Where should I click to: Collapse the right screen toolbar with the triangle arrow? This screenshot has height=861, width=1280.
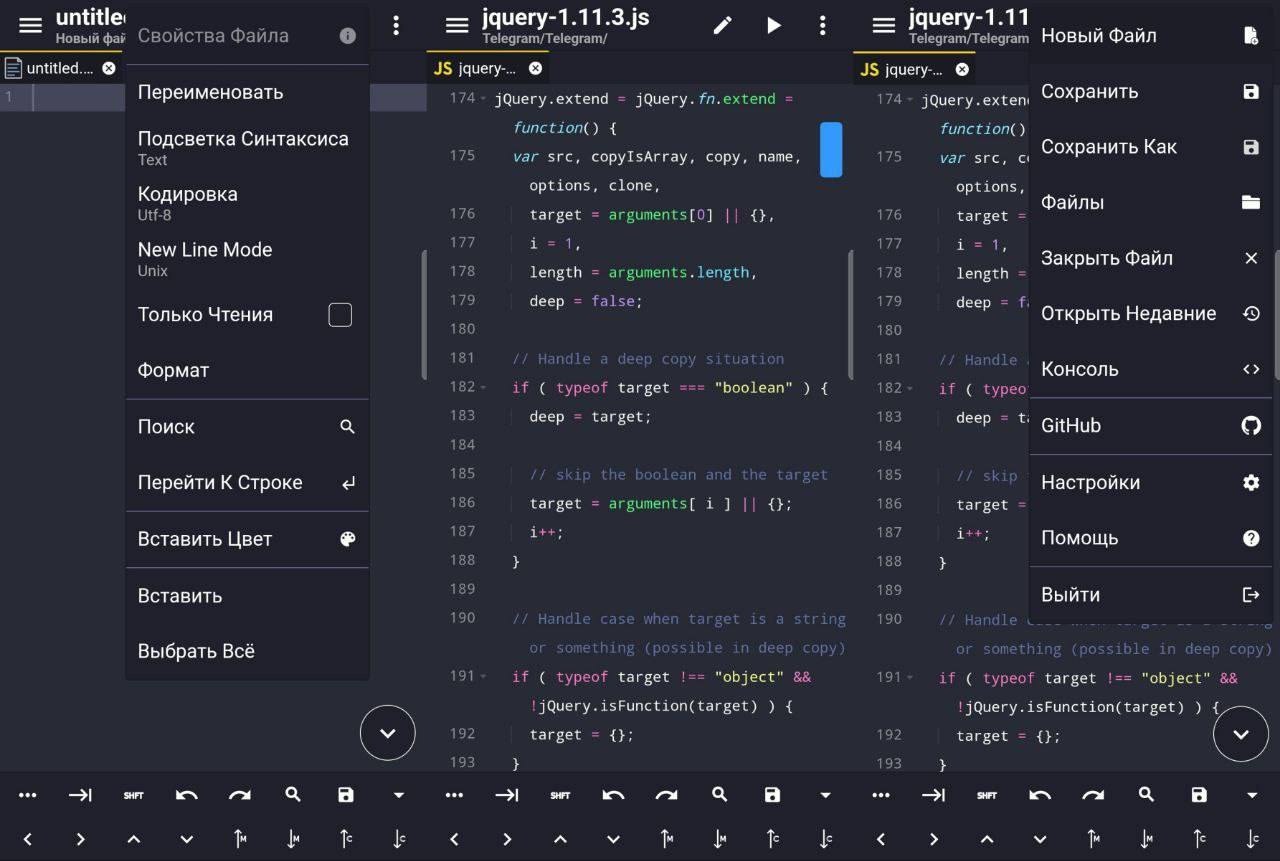(1252, 796)
